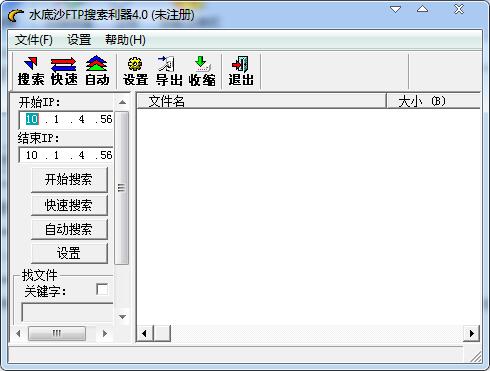Click left panel horizontal scrollbar thumb
Screen dimensions: 490x371
coord(57,333)
